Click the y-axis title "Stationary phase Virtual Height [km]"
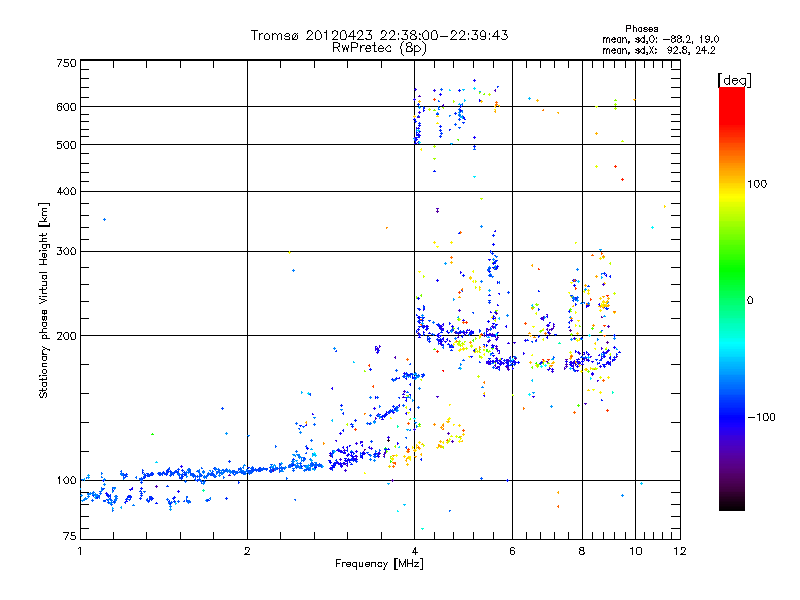Viewport: 800px width, 600px height. click(43, 300)
